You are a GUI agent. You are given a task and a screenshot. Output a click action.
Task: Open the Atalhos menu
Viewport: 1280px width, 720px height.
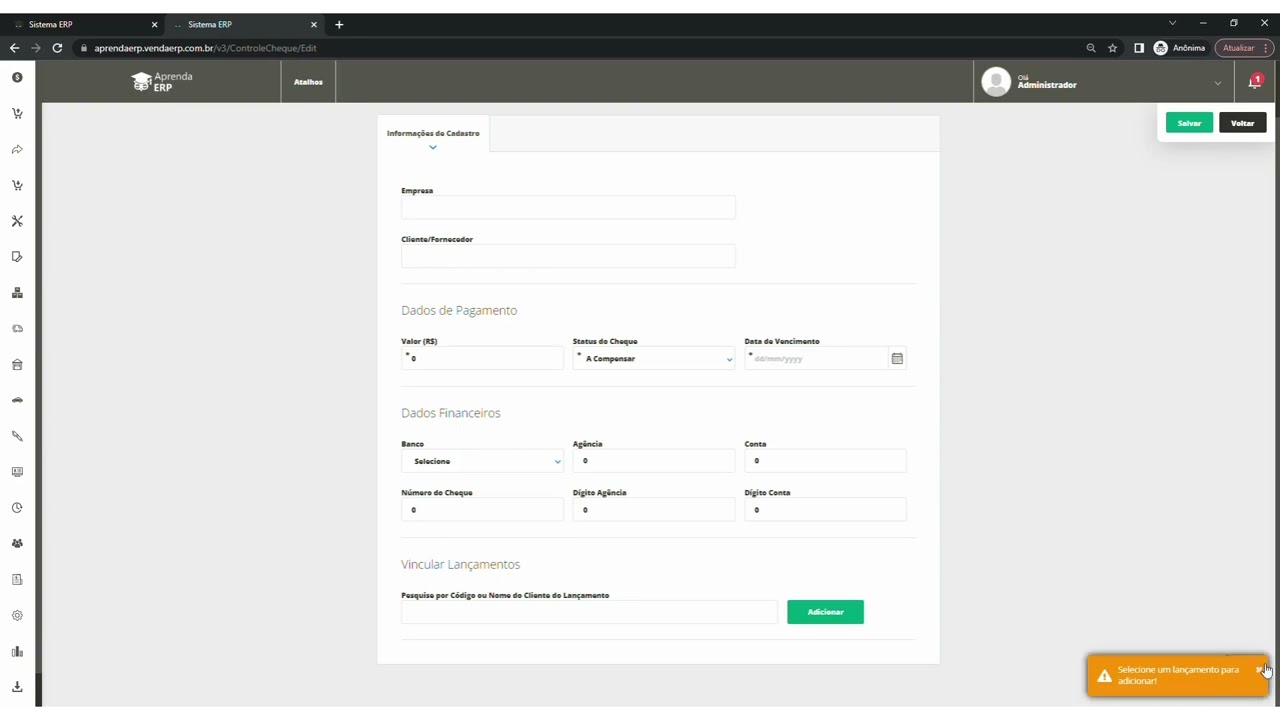(308, 82)
